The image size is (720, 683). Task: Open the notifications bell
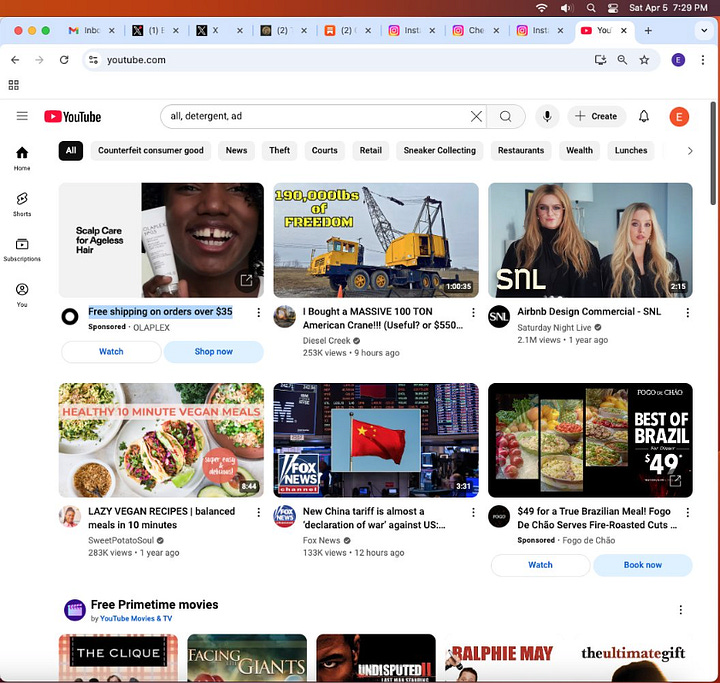pyautogui.click(x=644, y=116)
